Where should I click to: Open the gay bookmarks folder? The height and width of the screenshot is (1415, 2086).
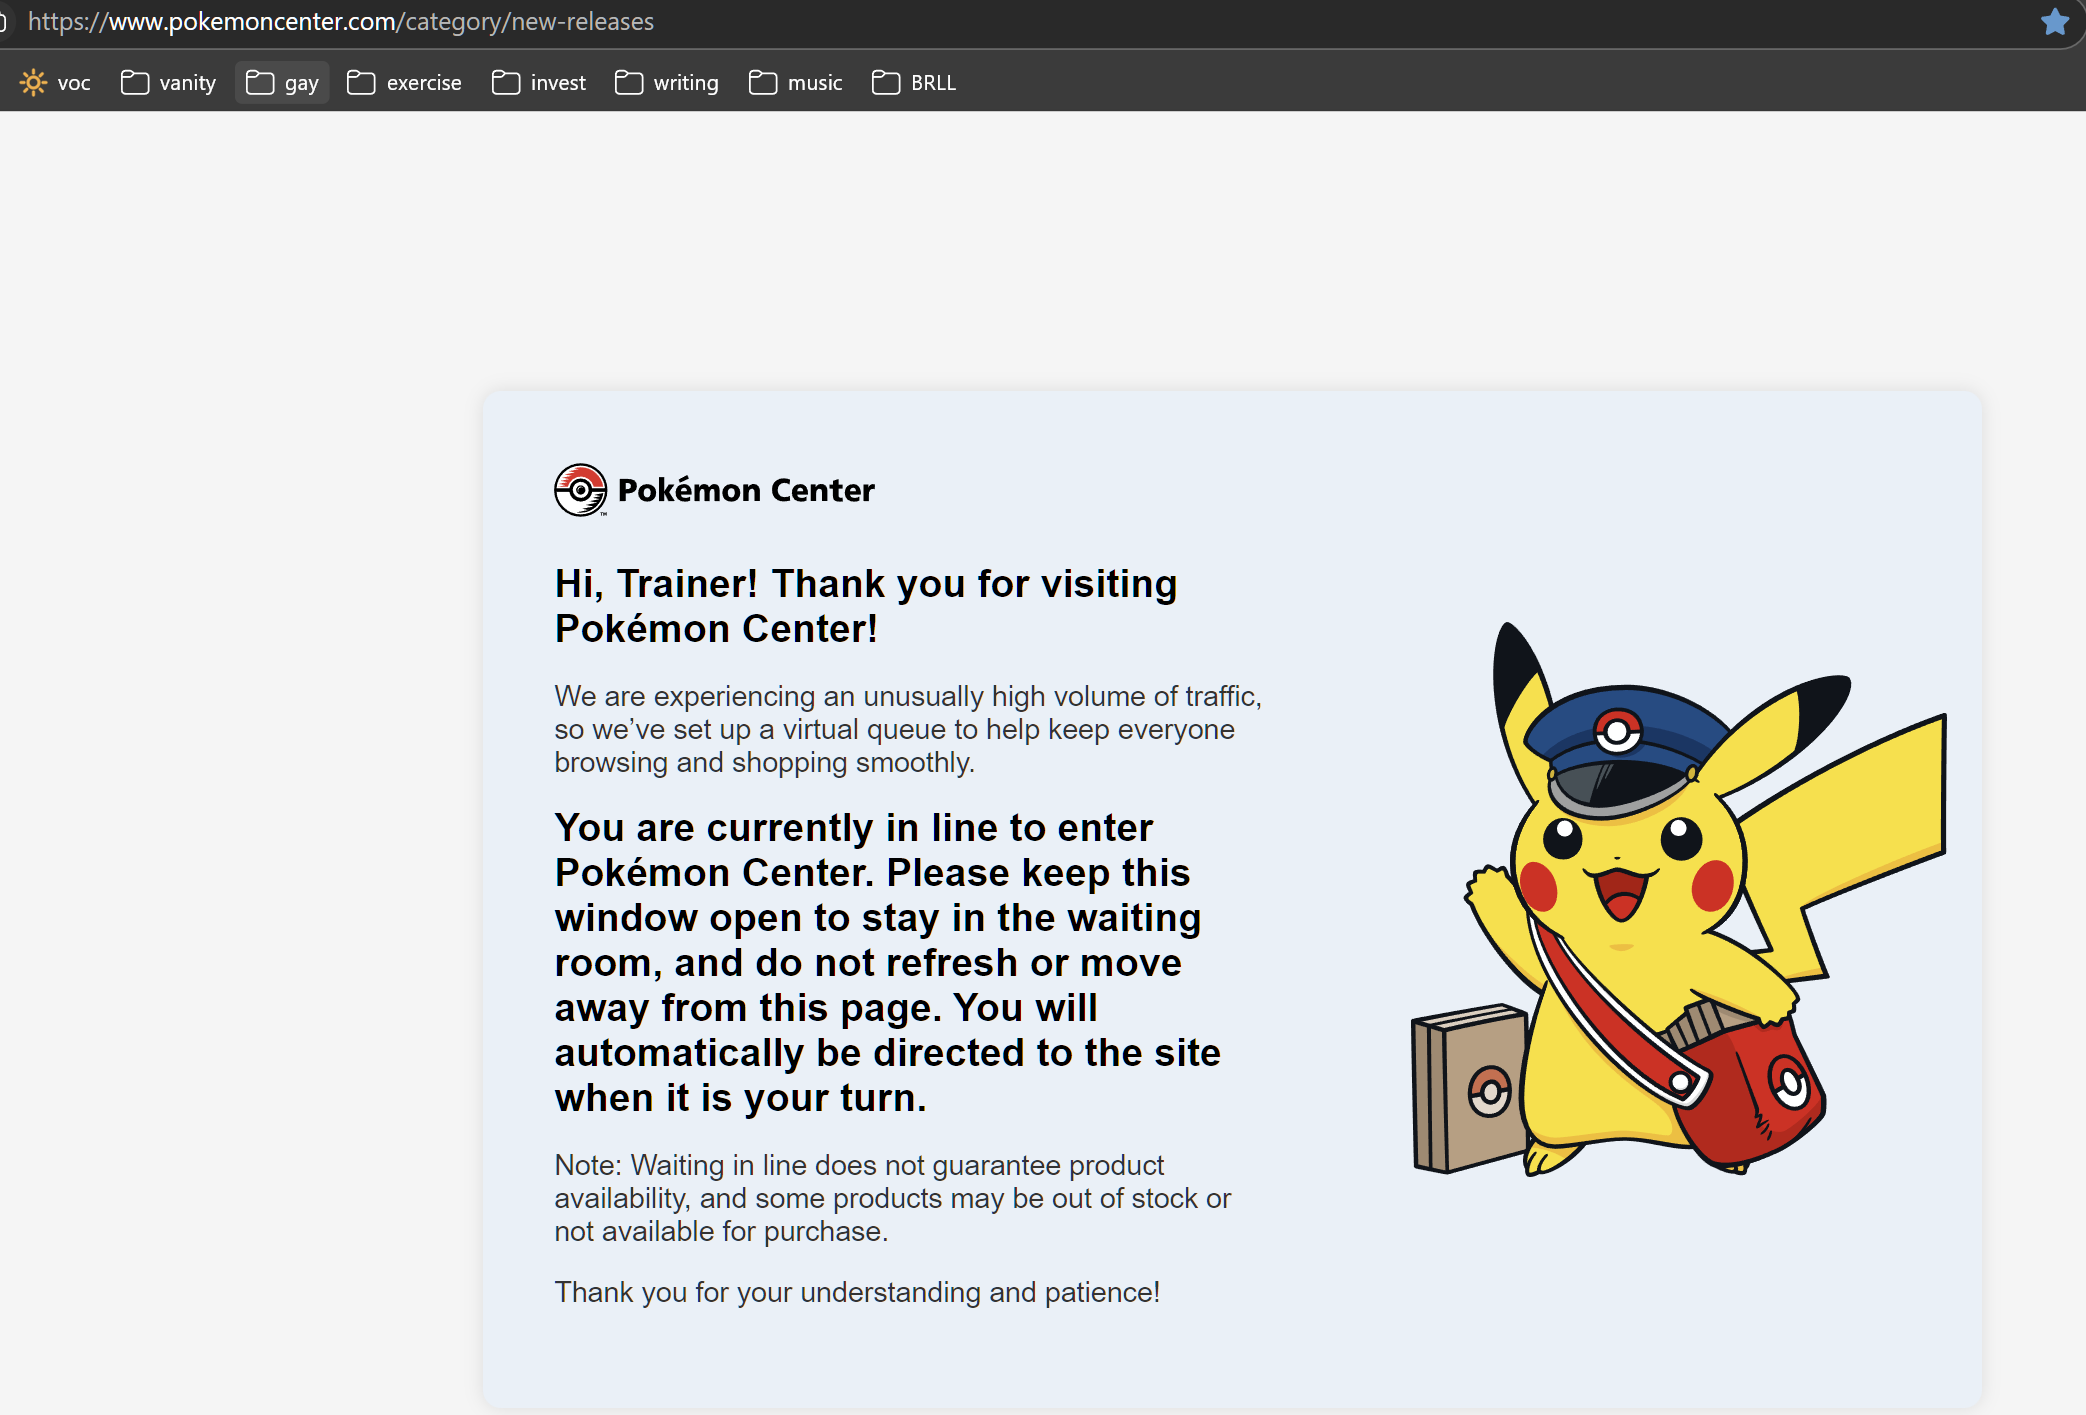coord(282,82)
